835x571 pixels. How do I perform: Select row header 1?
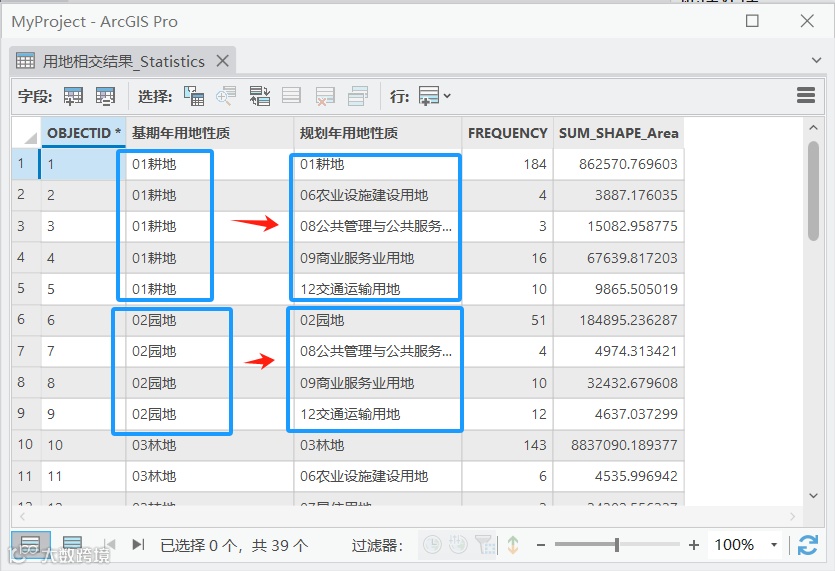26,164
